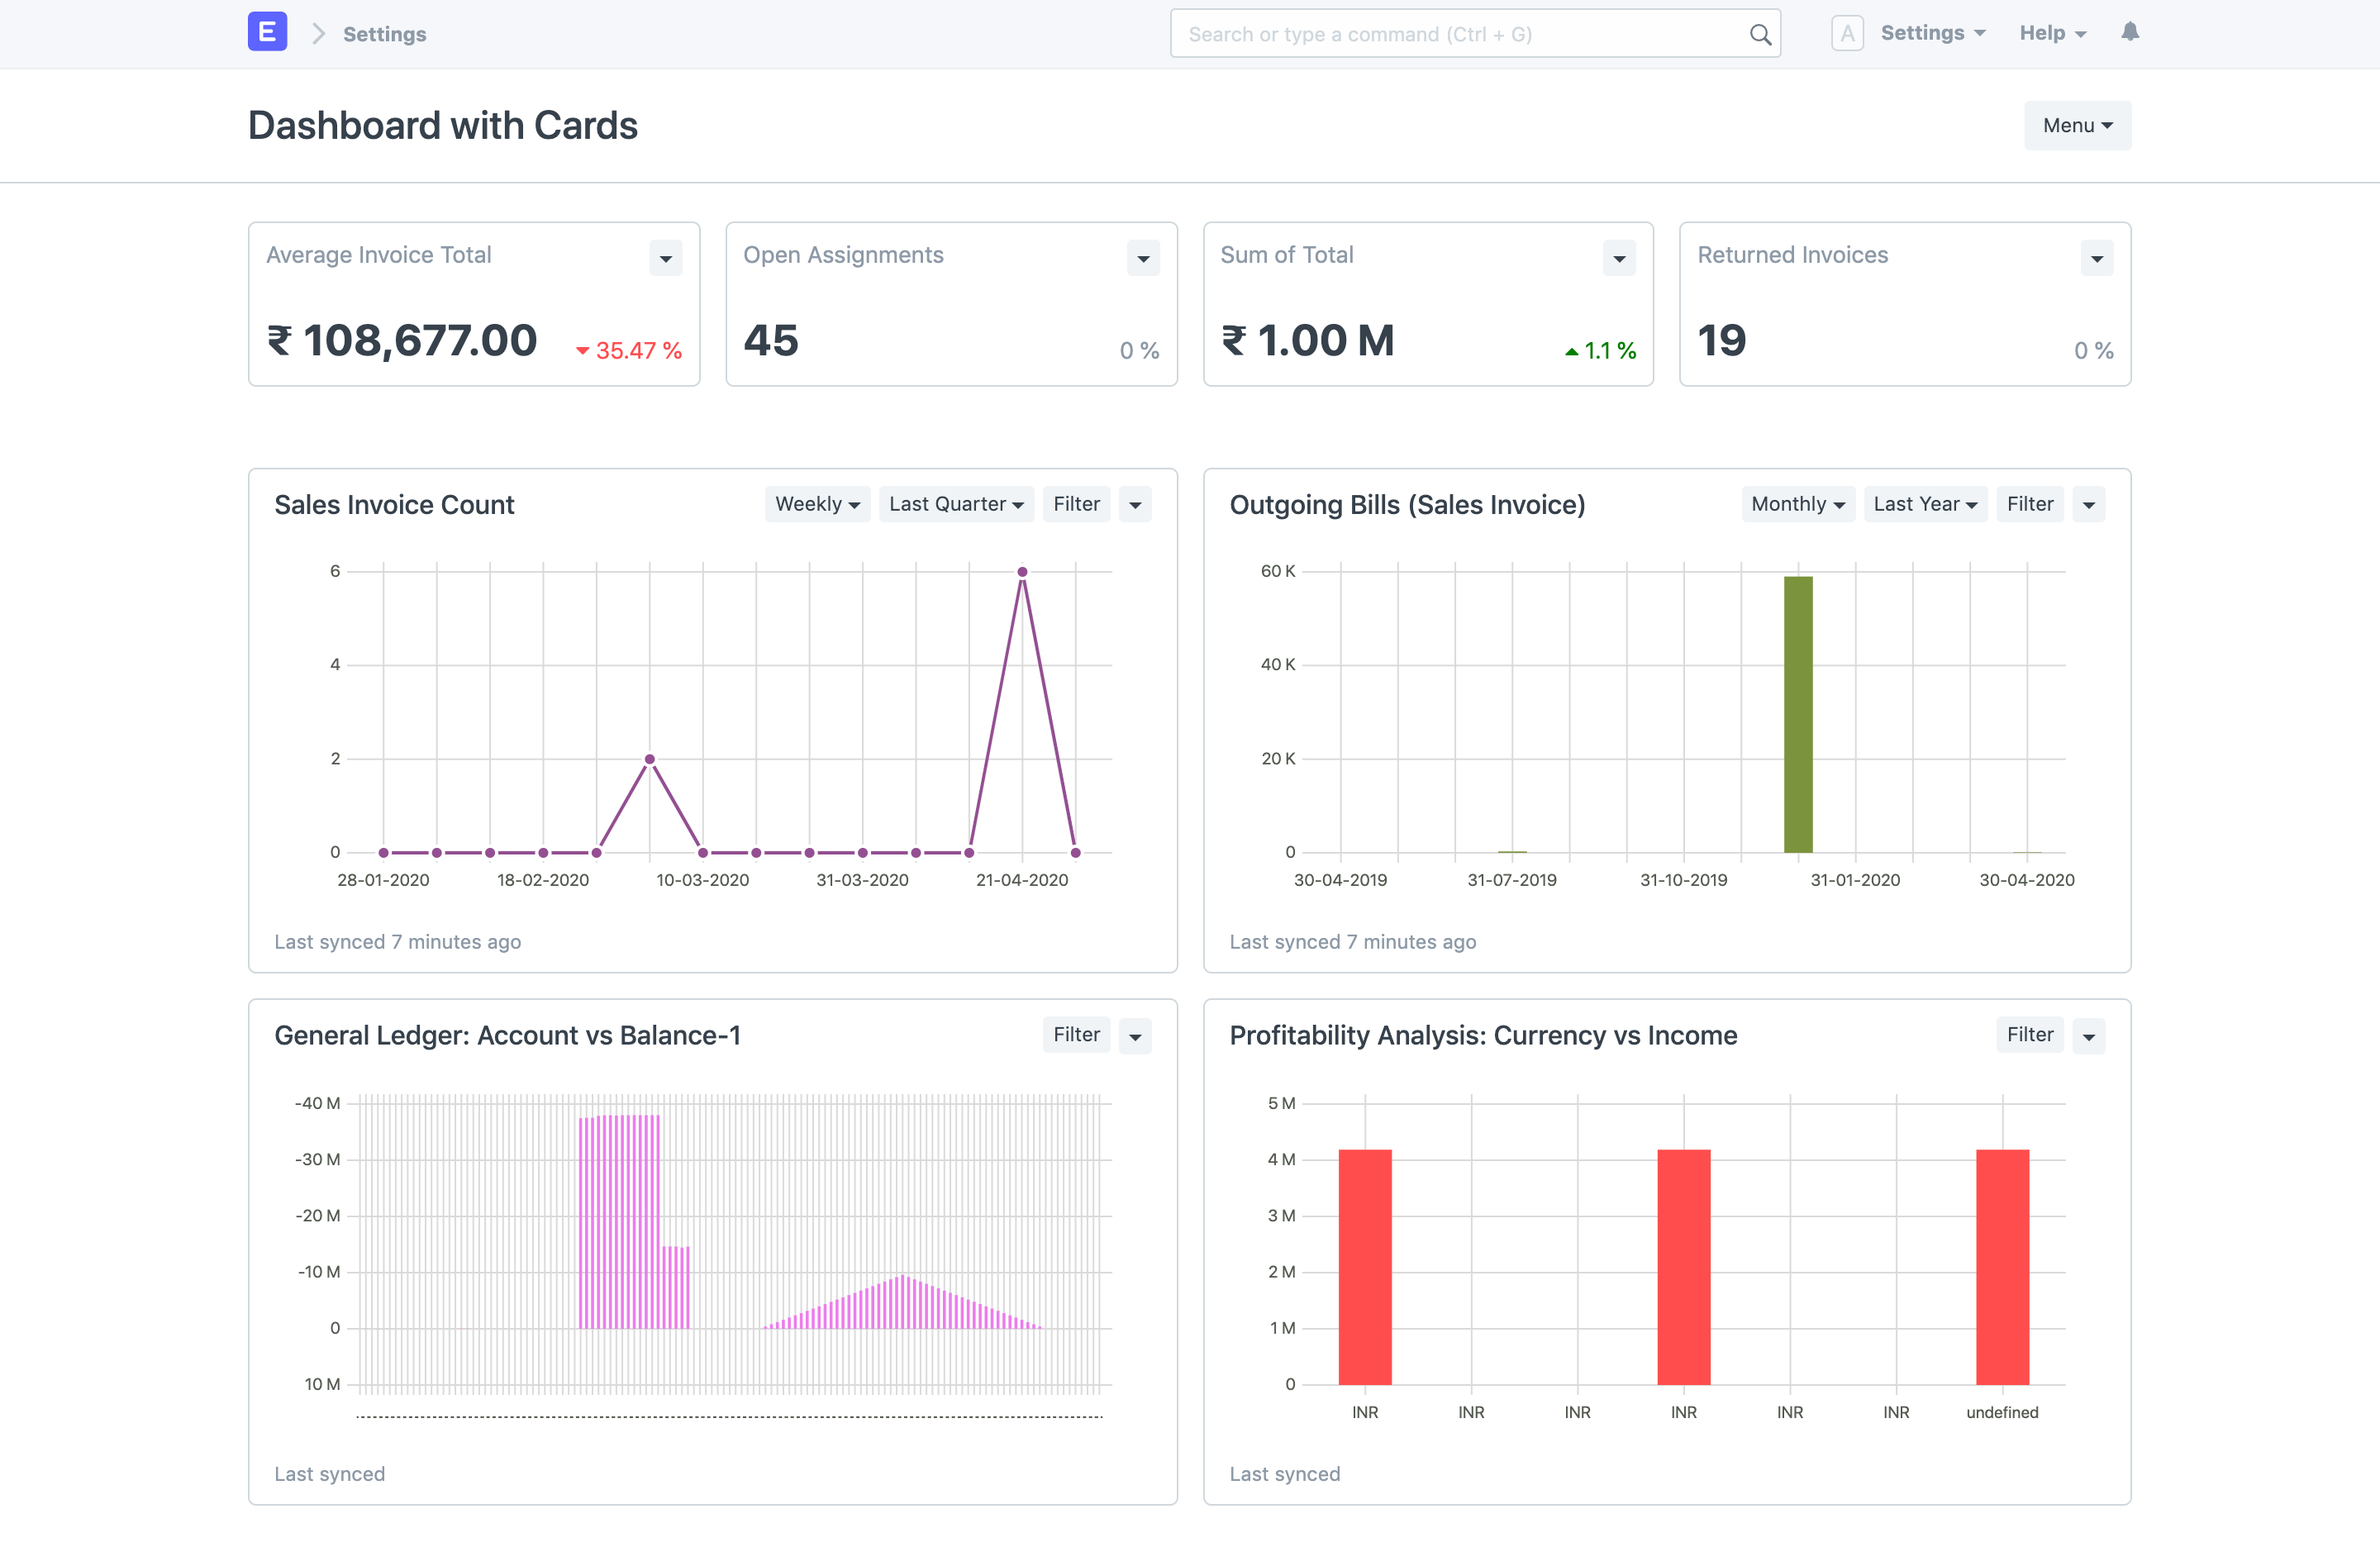Click the ERPNext E logo

click(x=267, y=32)
